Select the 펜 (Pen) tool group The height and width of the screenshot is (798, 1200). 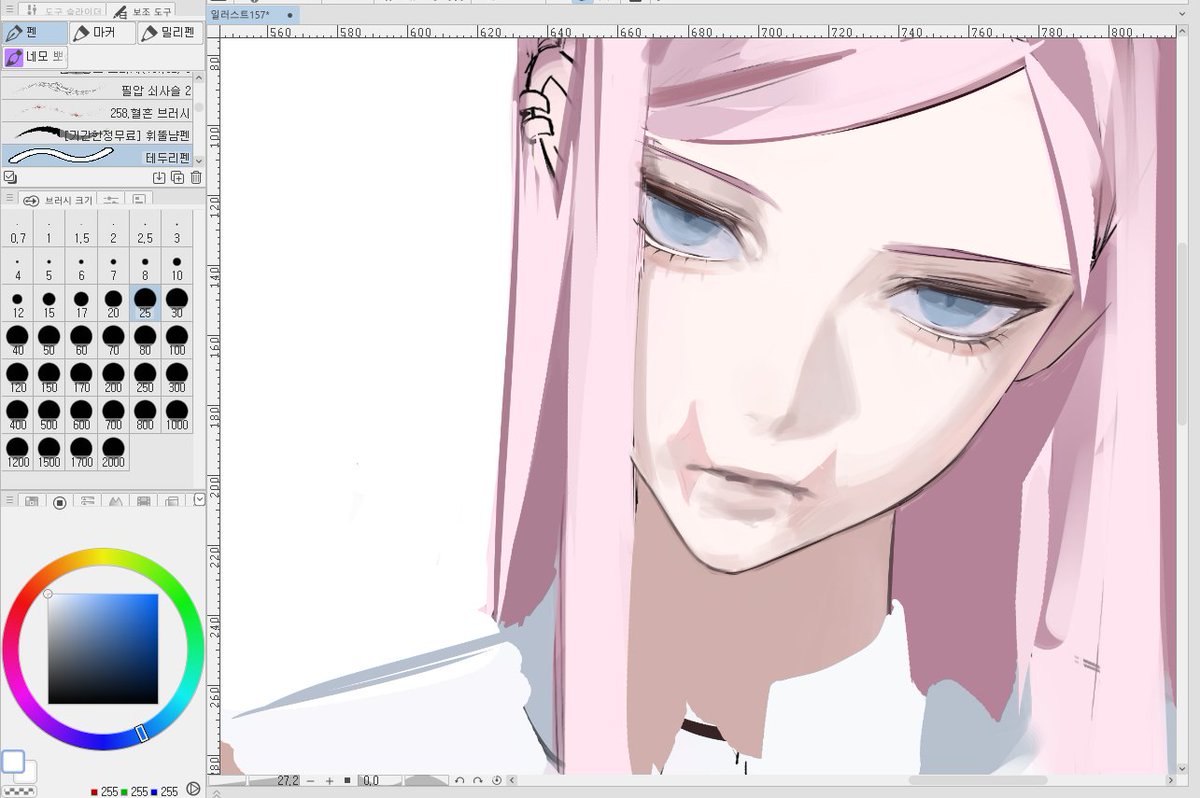(35, 33)
